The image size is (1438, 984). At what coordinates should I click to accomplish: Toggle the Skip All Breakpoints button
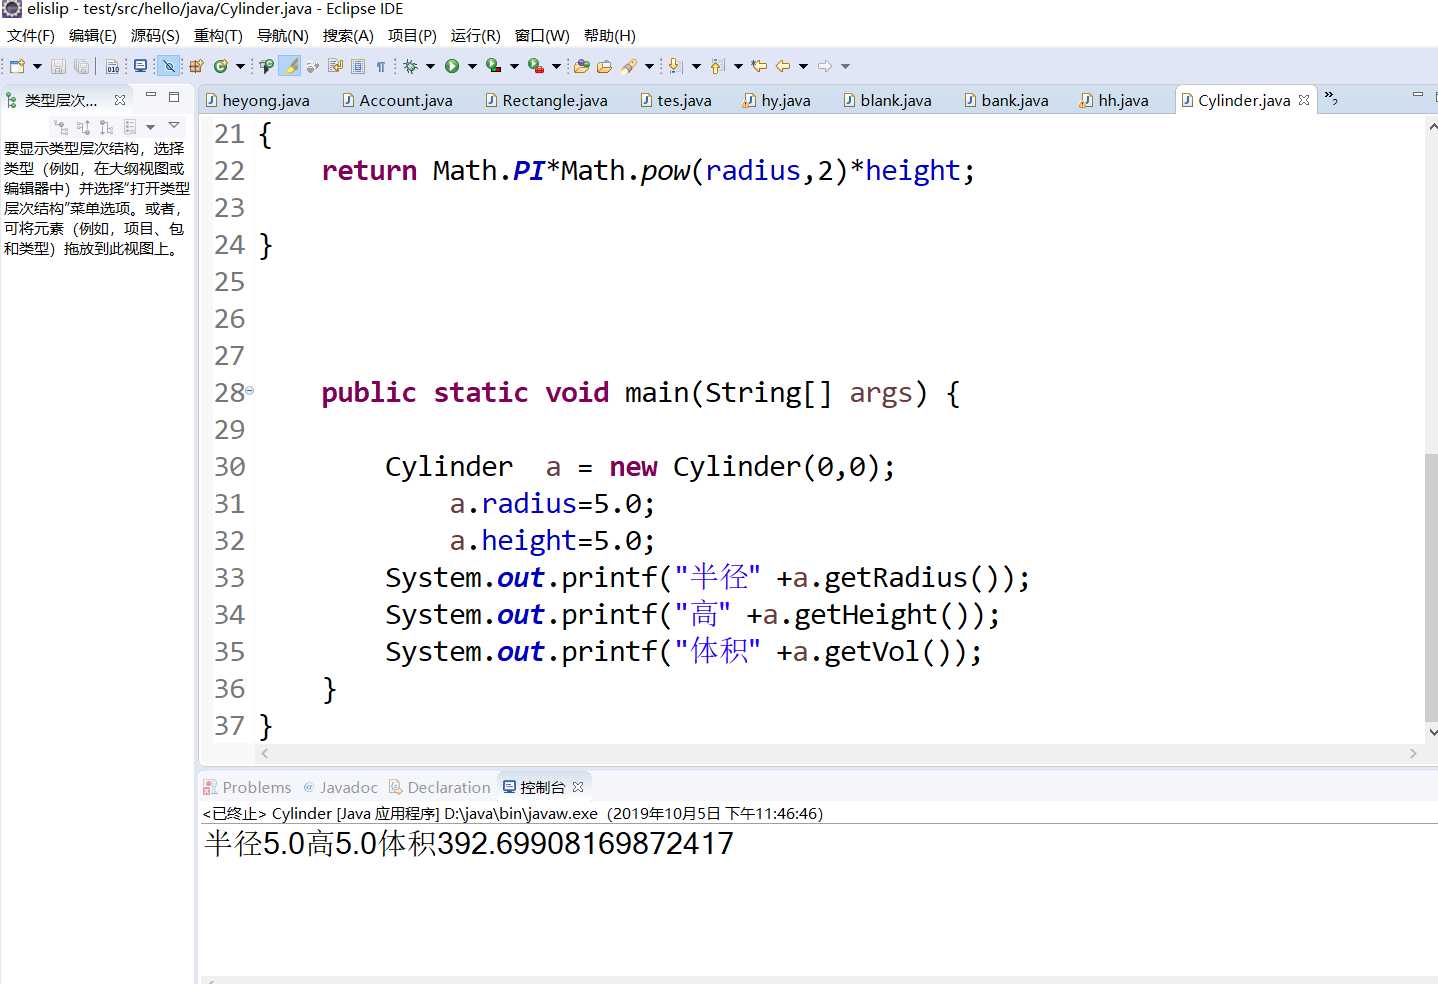pos(169,66)
